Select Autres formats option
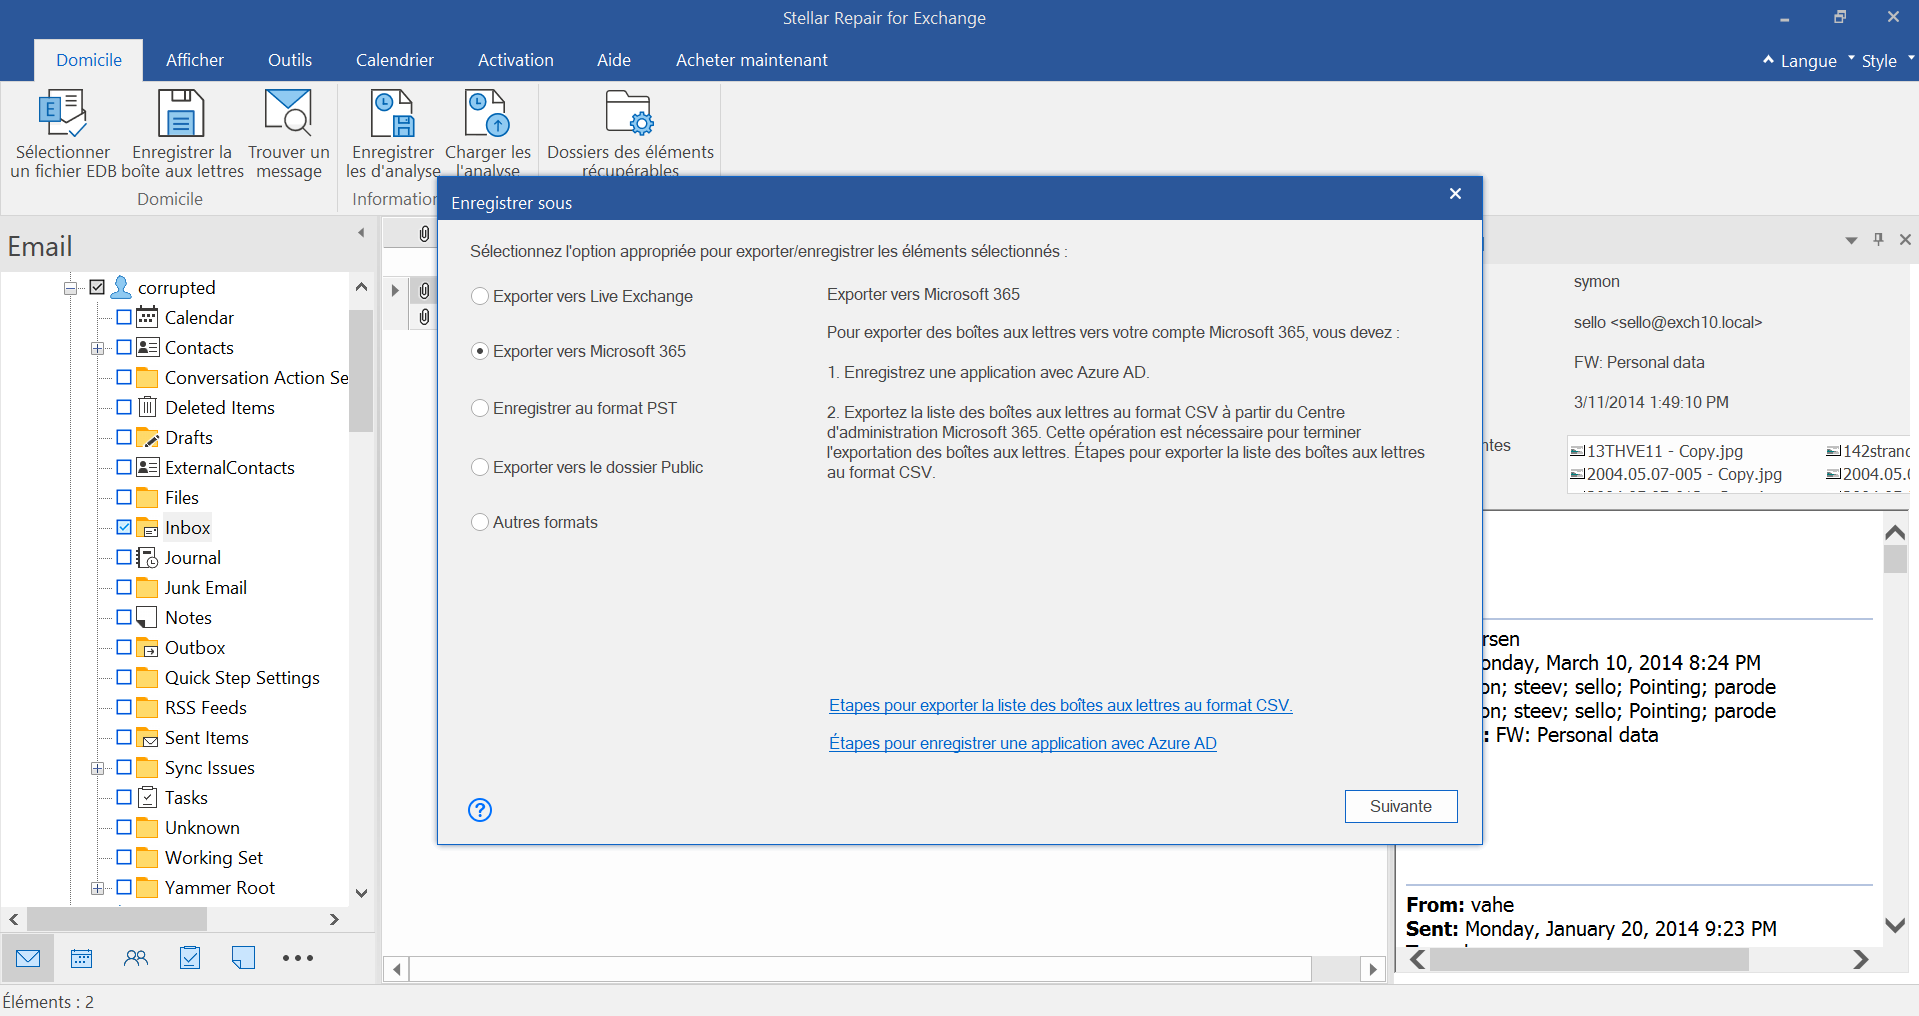Screen dimensions: 1919x1016 (480, 522)
